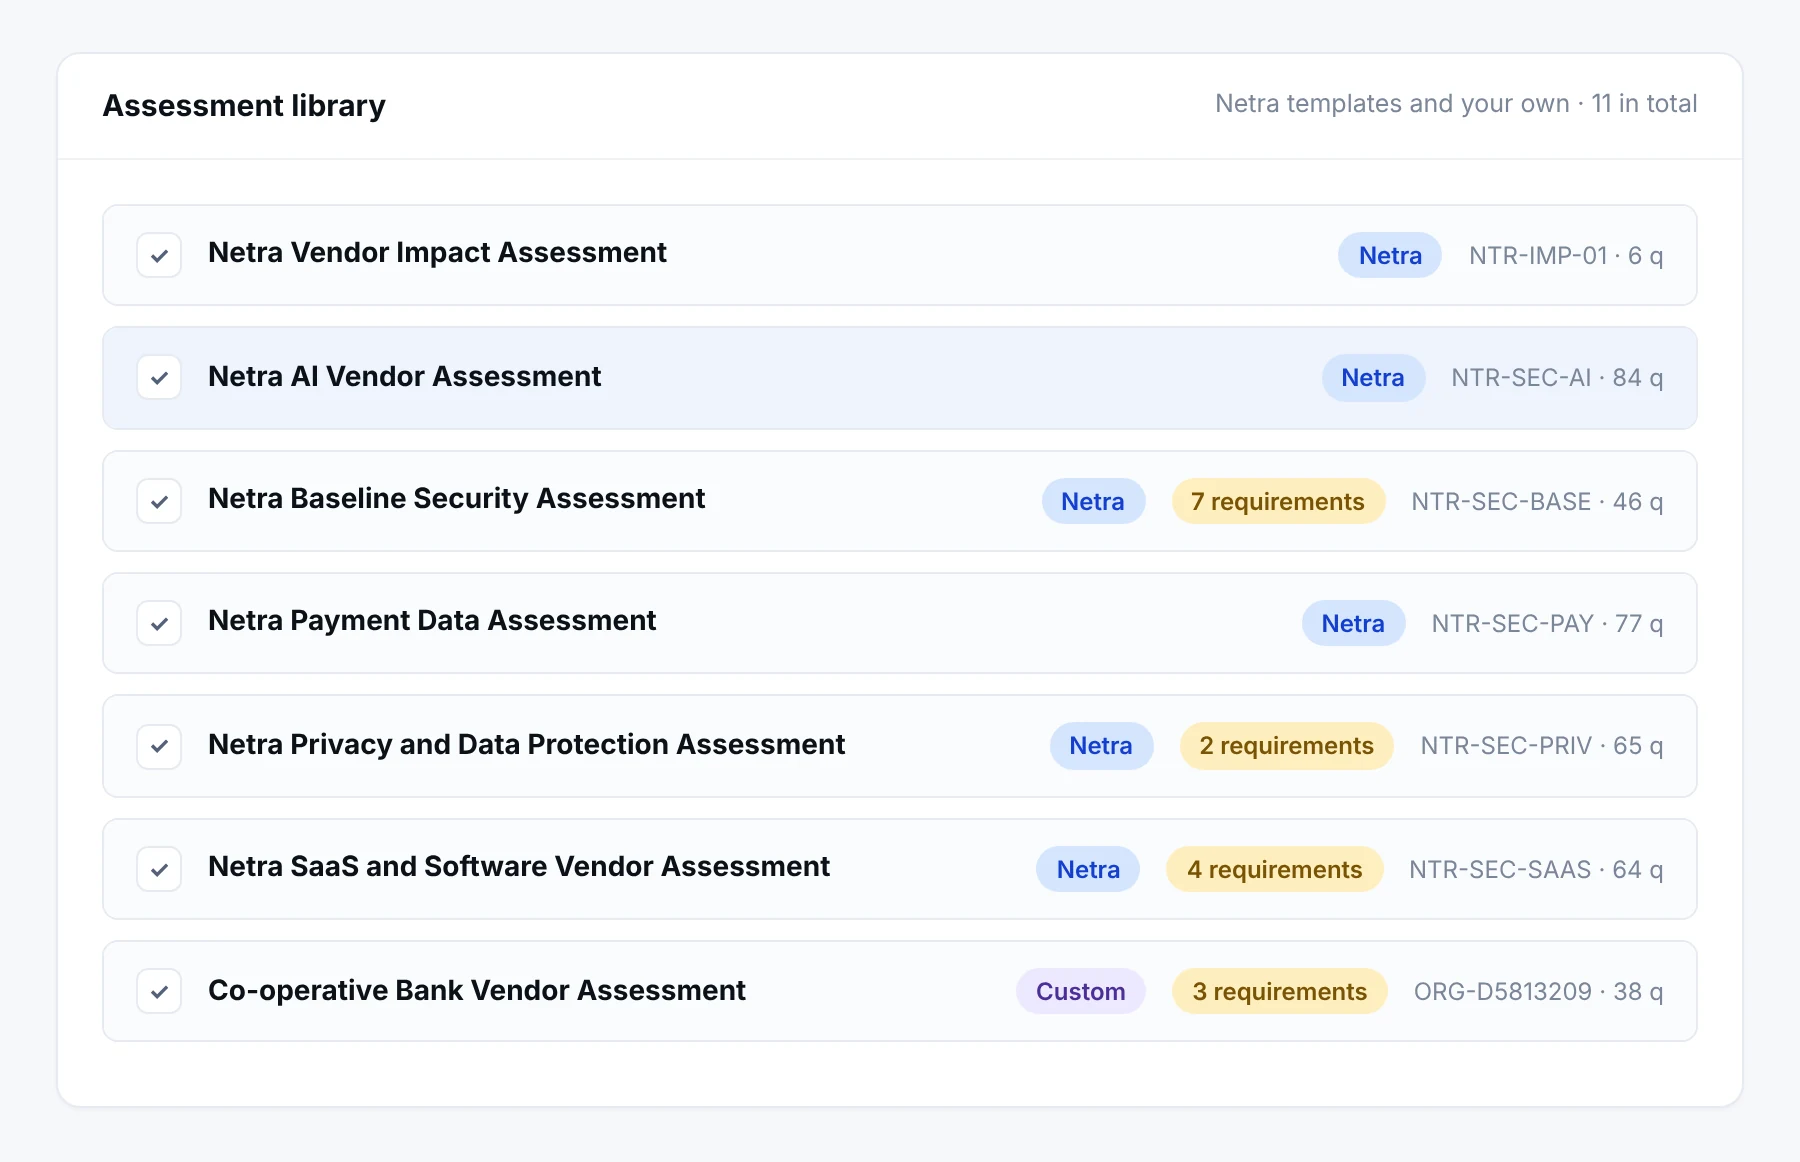Uncheck Co-operative Bank Vendor Assessment checkbox
The width and height of the screenshot is (1800, 1162).
click(159, 991)
